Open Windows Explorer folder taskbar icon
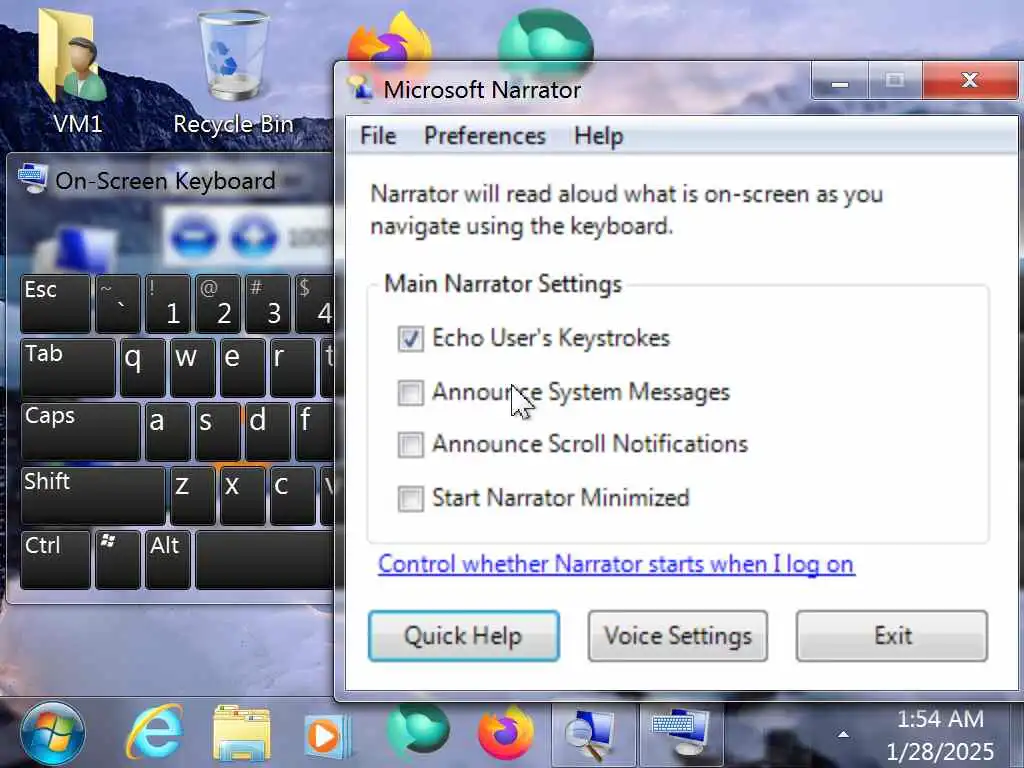Image resolution: width=1024 pixels, height=768 pixels. pos(241,733)
